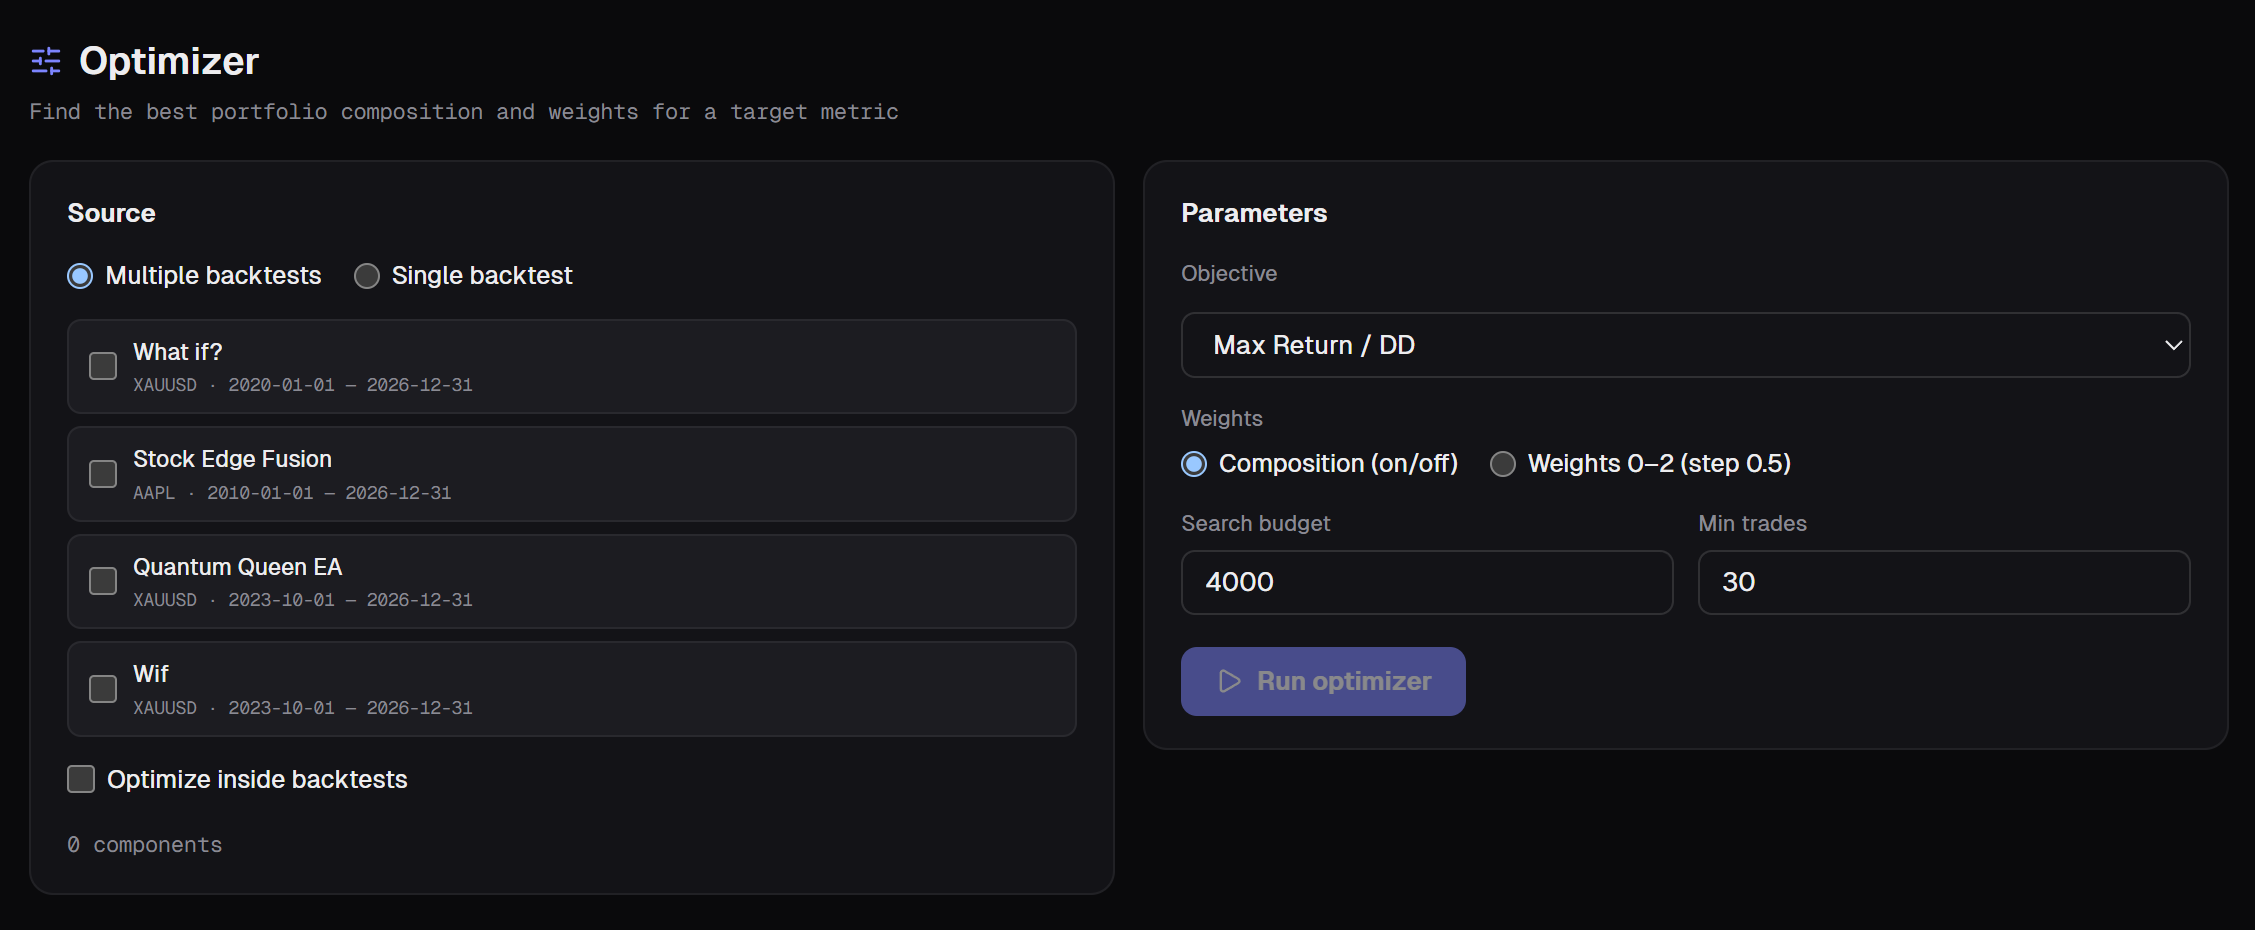The height and width of the screenshot is (930, 2255).
Task: Select the Stock Edge Fusion AAPL row
Action: pyautogui.click(x=572, y=474)
